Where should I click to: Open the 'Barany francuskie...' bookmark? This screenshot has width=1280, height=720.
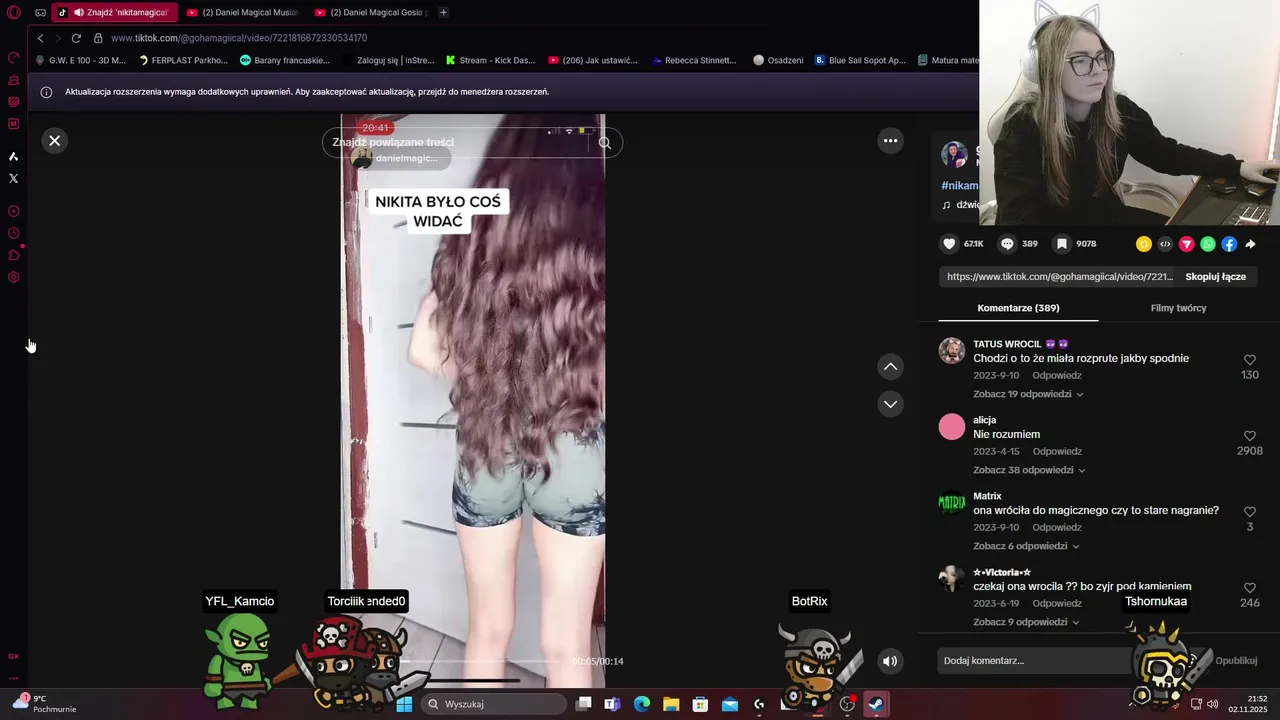[284, 60]
